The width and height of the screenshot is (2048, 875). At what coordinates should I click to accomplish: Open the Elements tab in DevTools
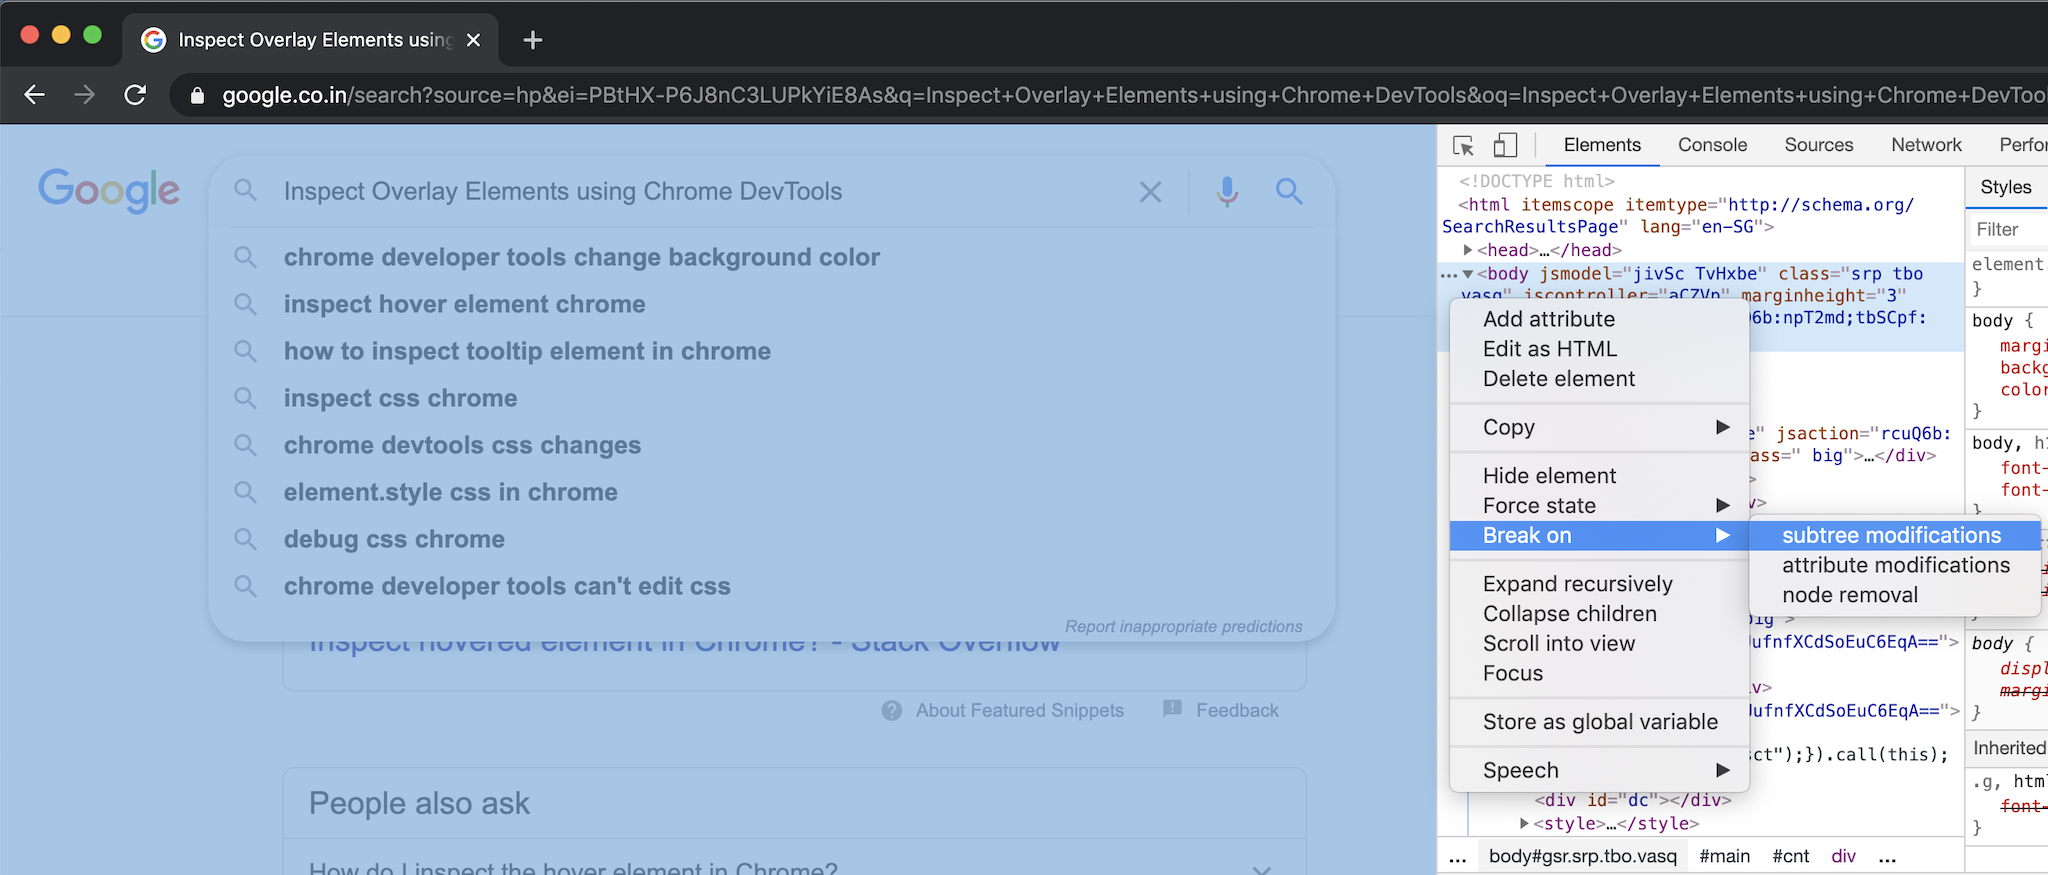point(1602,145)
